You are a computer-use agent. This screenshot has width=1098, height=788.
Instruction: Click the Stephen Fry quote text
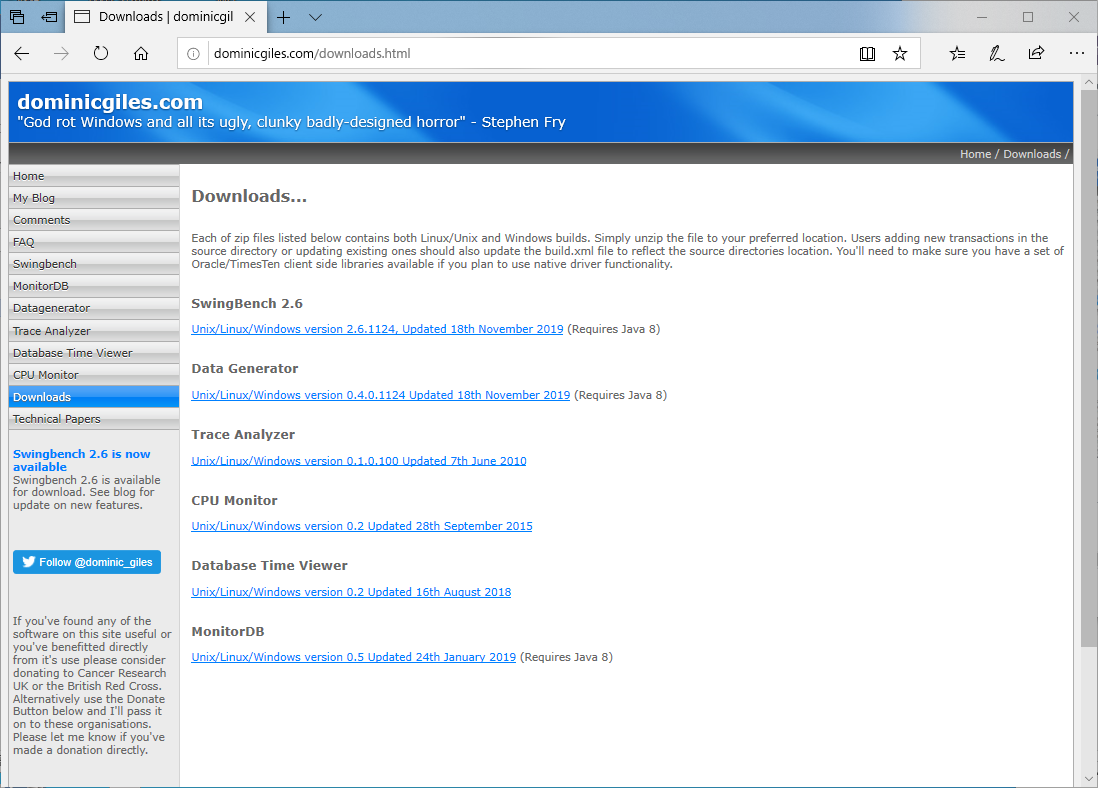[291, 122]
